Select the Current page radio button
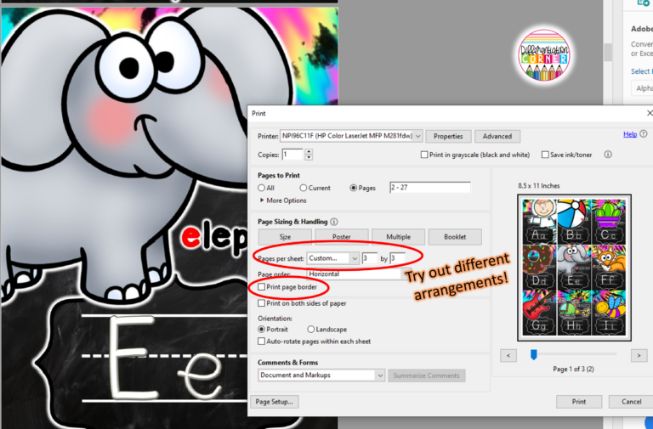Image resolution: width=653 pixels, height=429 pixels. tap(303, 188)
